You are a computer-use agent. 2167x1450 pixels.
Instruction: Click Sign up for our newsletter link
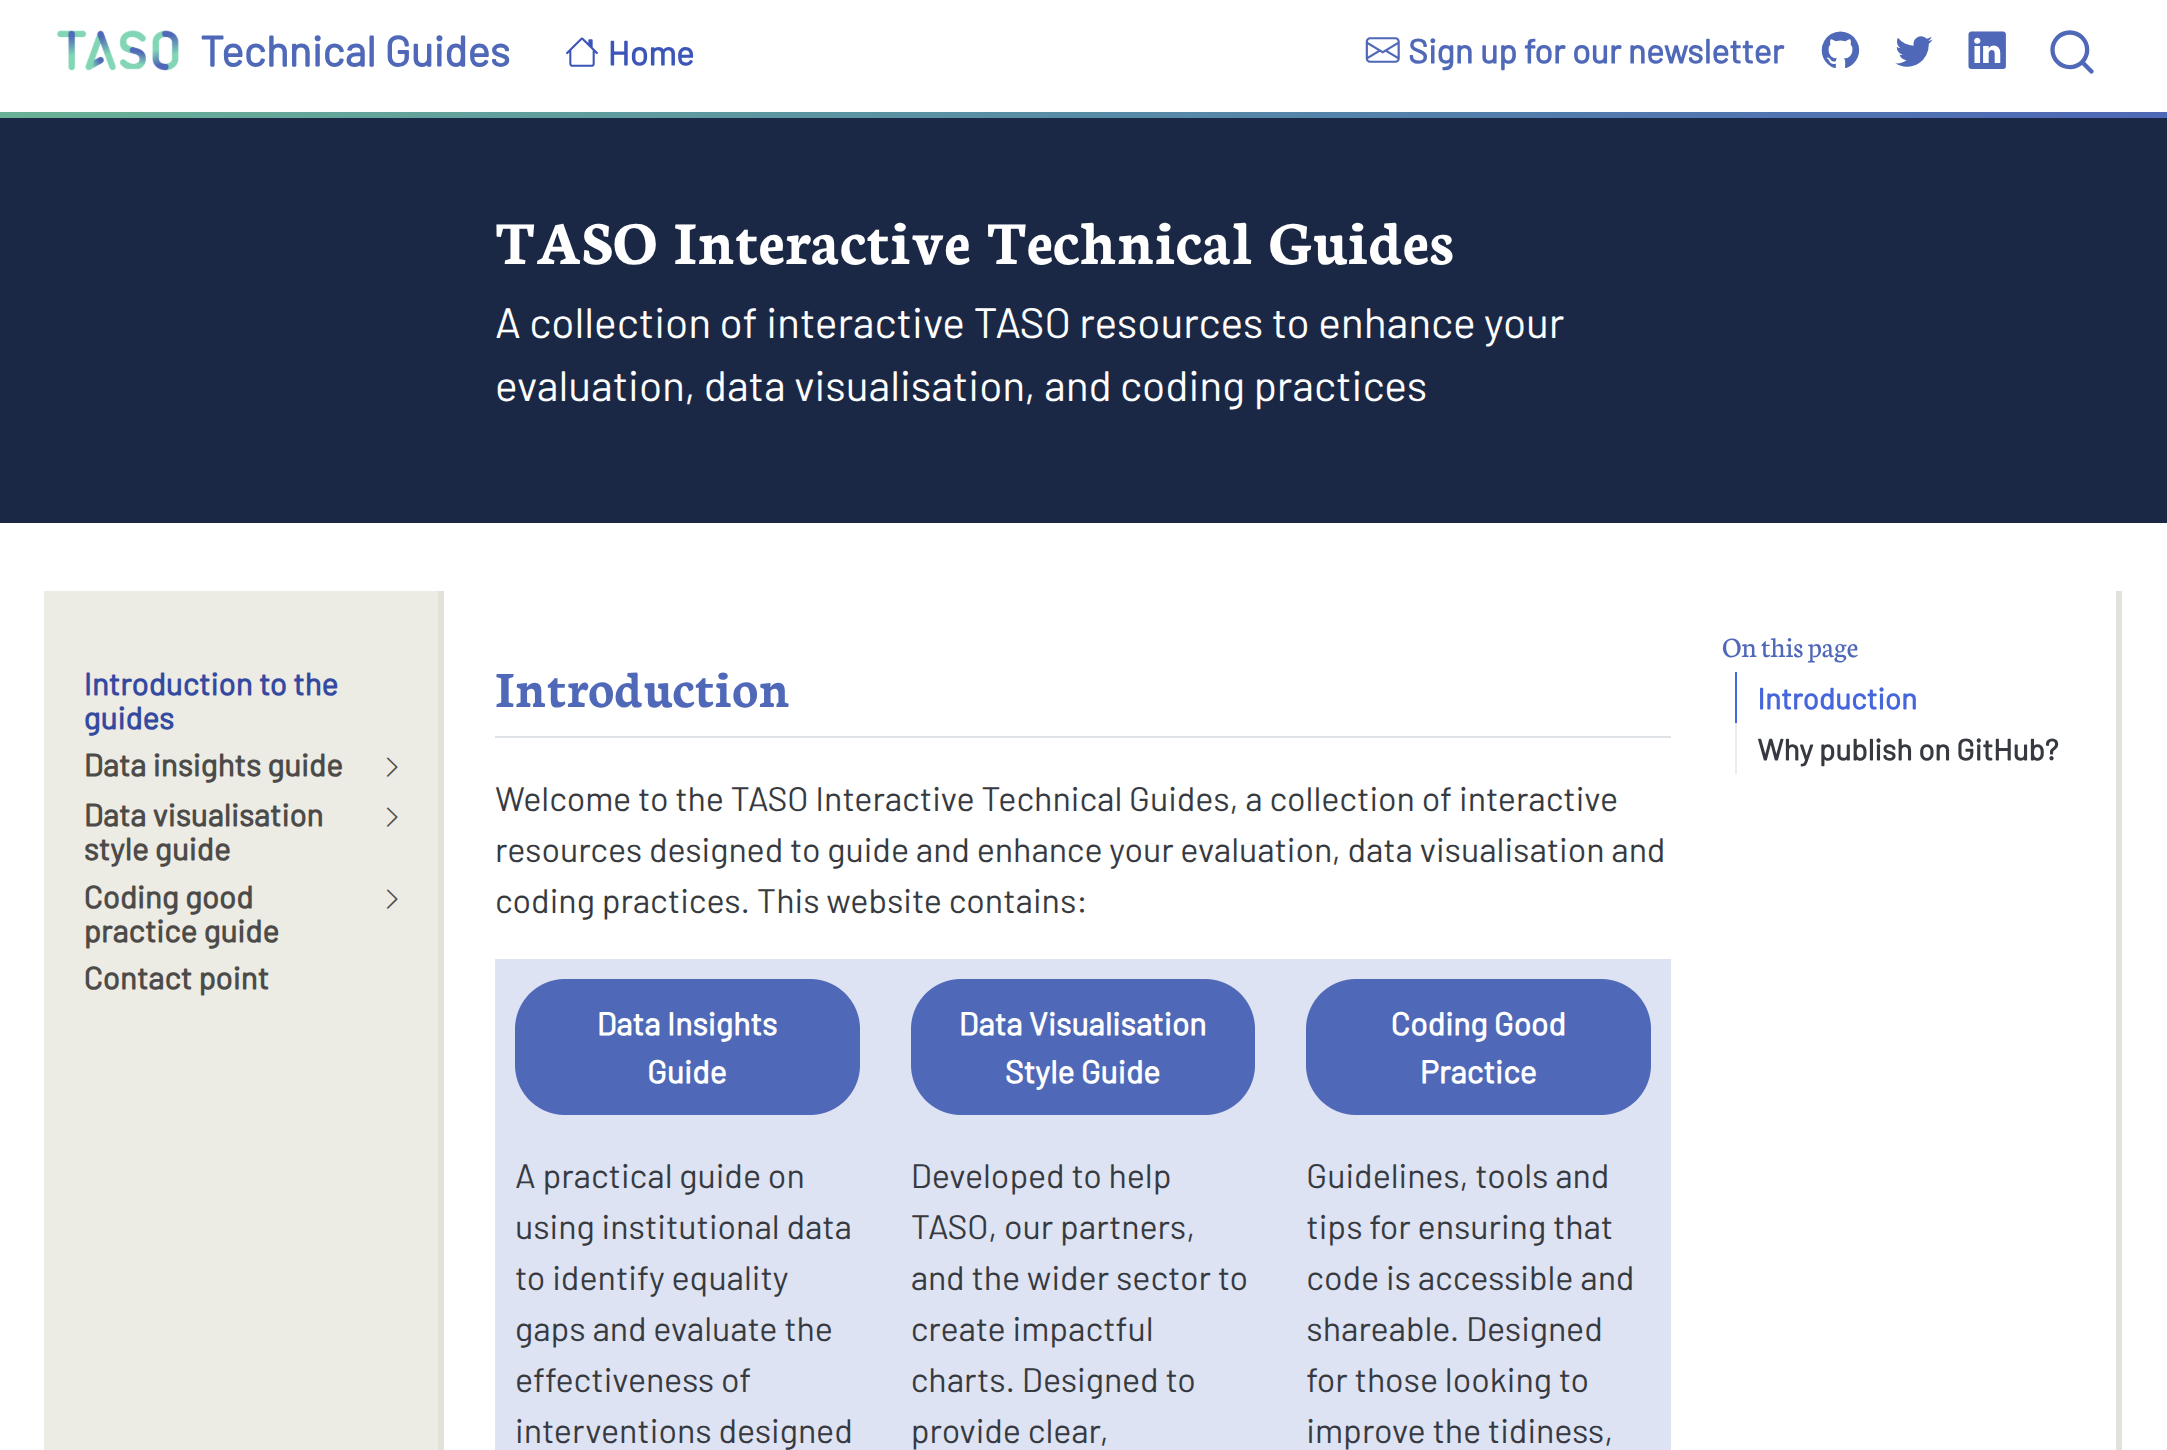click(x=1595, y=52)
